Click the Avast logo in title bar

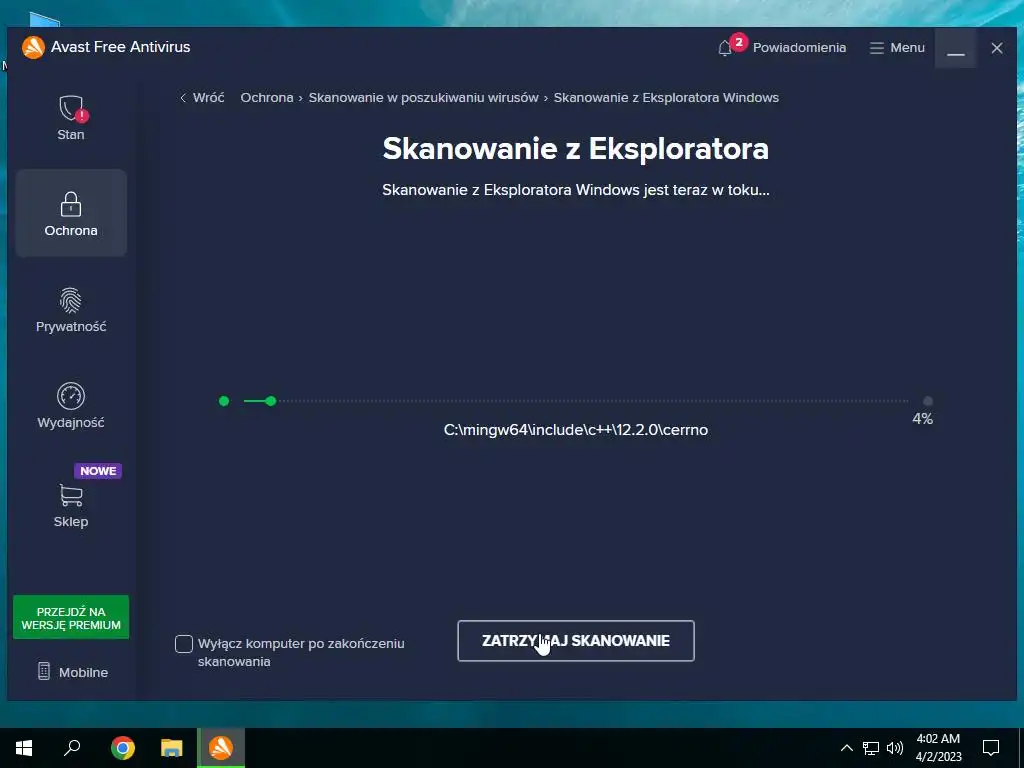pos(33,47)
